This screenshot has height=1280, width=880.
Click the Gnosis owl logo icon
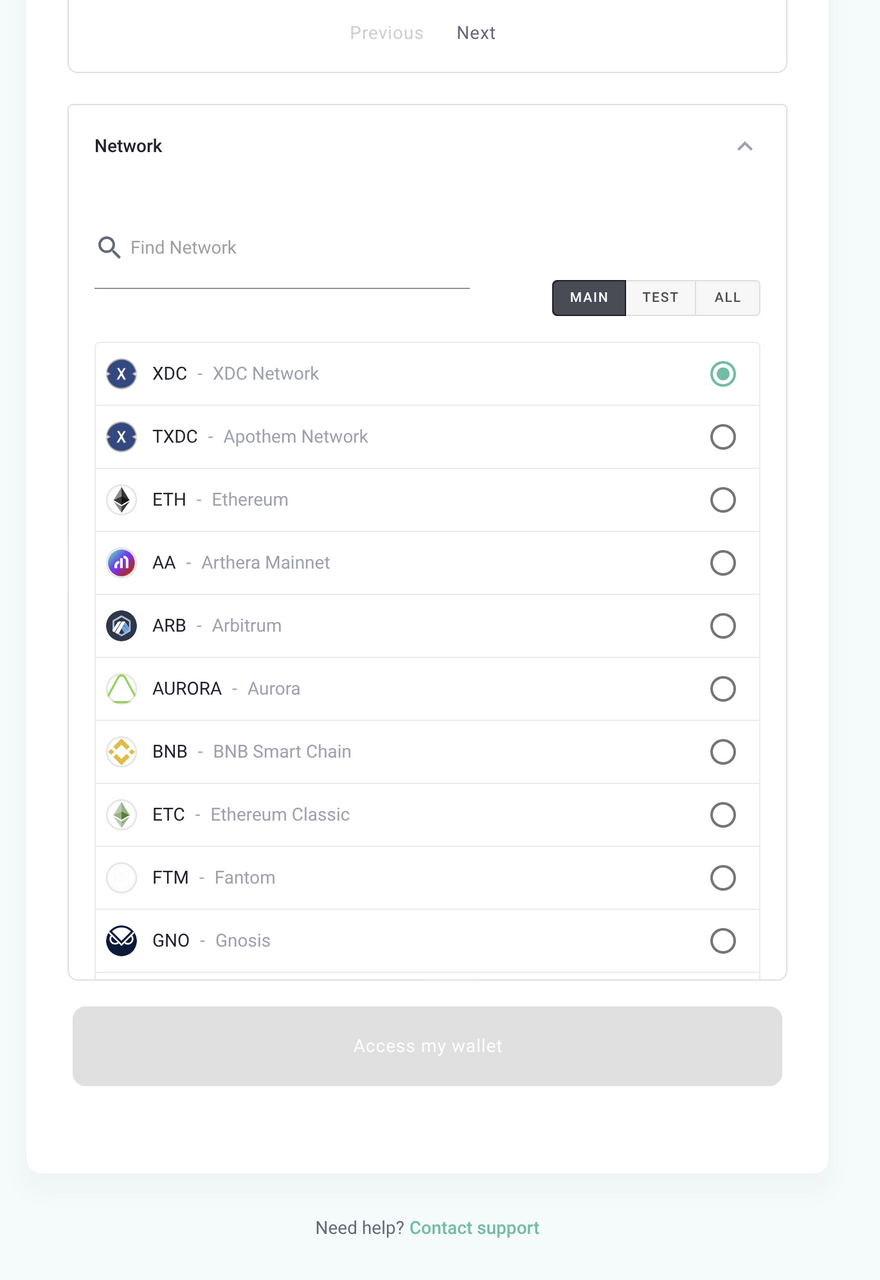(121, 941)
